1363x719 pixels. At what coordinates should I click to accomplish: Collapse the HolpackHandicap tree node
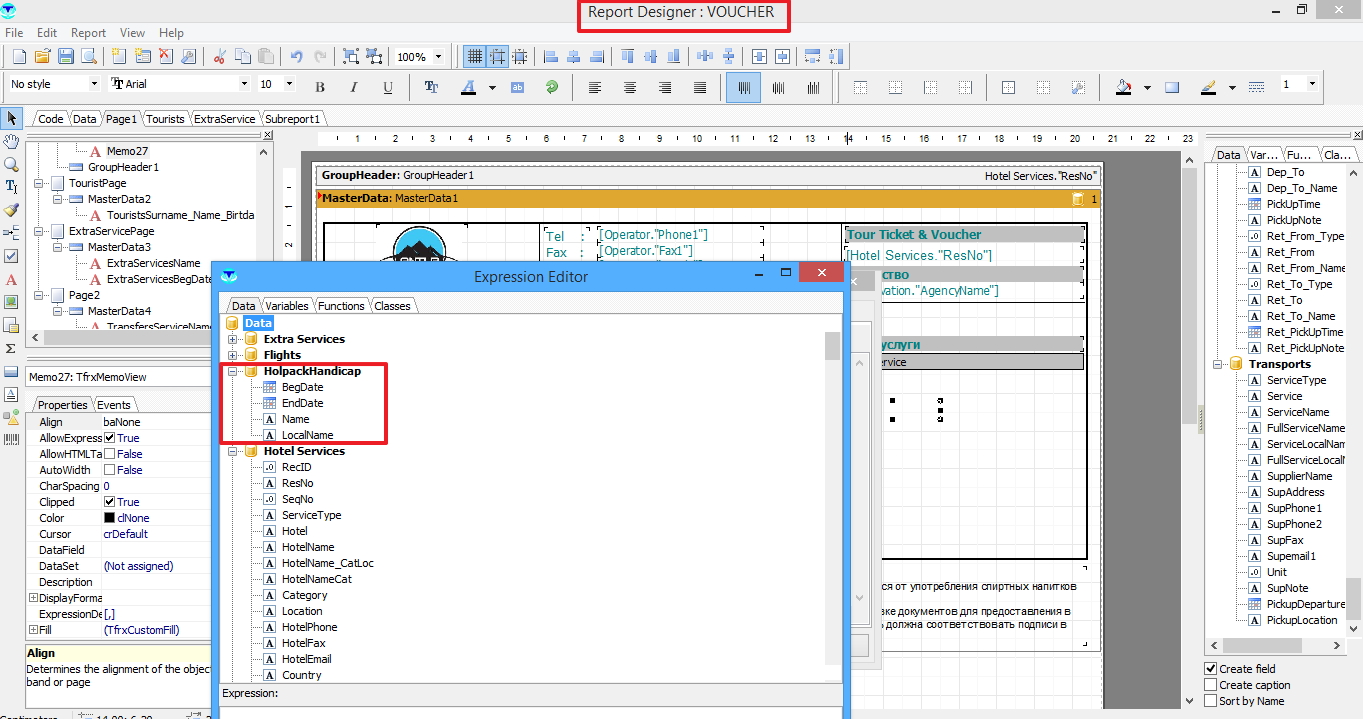pyautogui.click(x=233, y=371)
